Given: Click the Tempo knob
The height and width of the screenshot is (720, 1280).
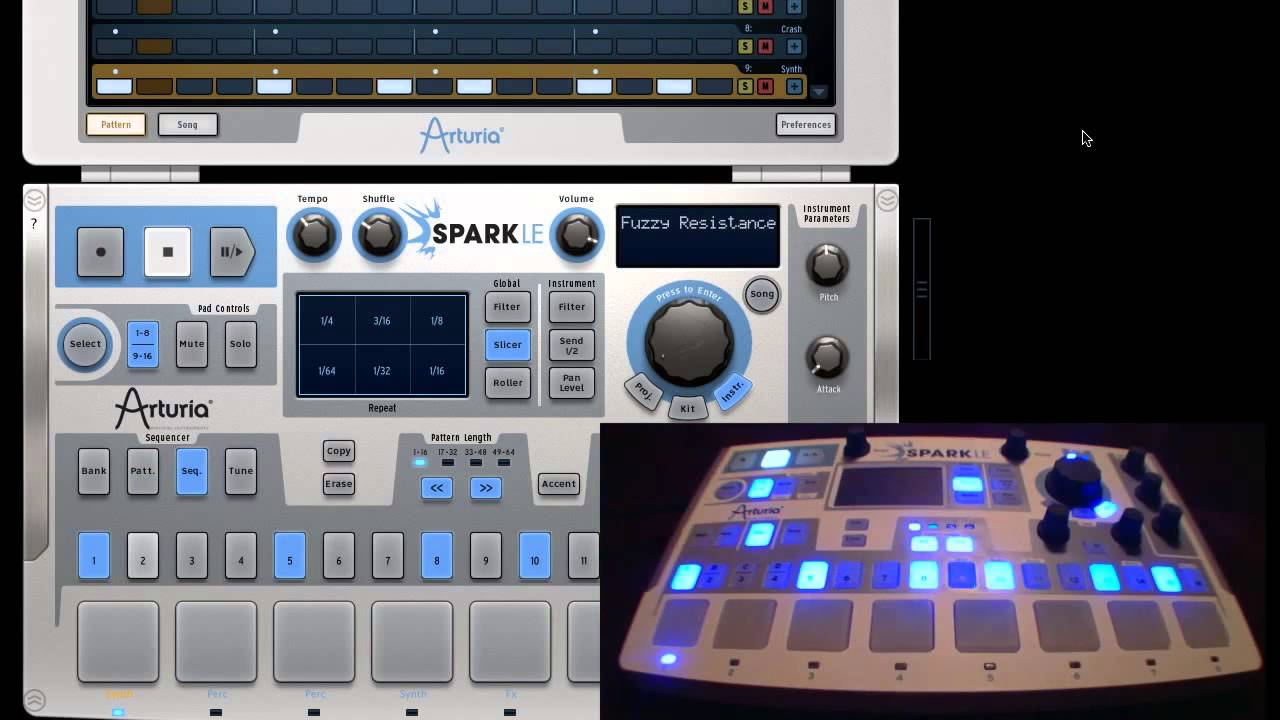Looking at the screenshot, I should (313, 236).
